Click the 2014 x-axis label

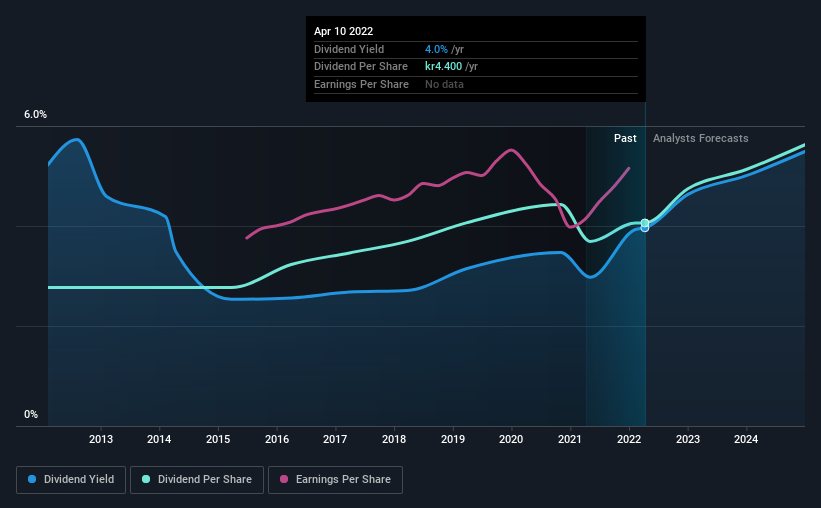[159, 439]
